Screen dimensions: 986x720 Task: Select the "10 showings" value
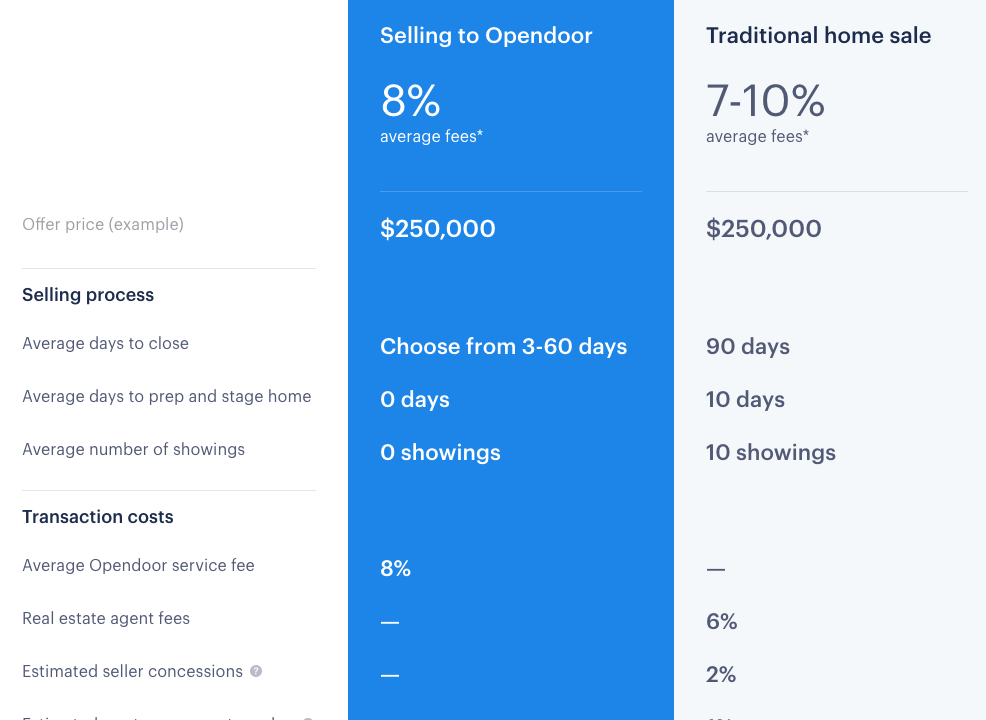(x=770, y=452)
